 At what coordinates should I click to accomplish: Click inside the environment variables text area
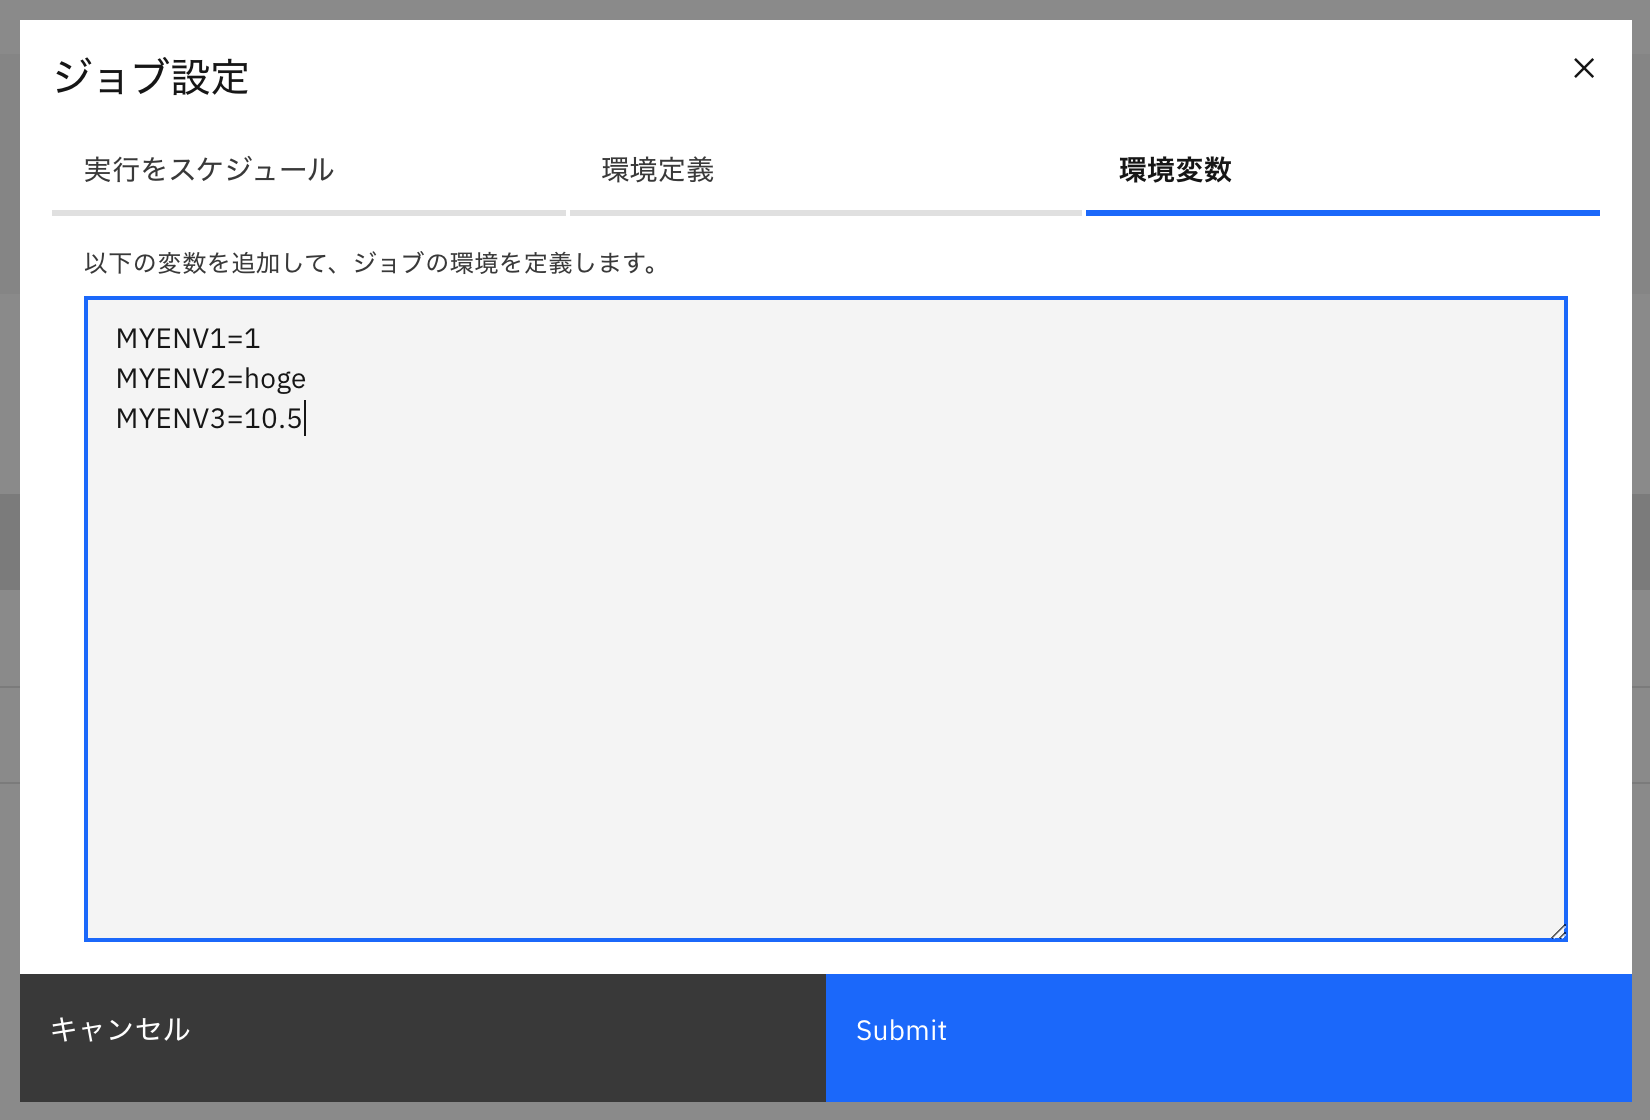pyautogui.click(x=826, y=619)
